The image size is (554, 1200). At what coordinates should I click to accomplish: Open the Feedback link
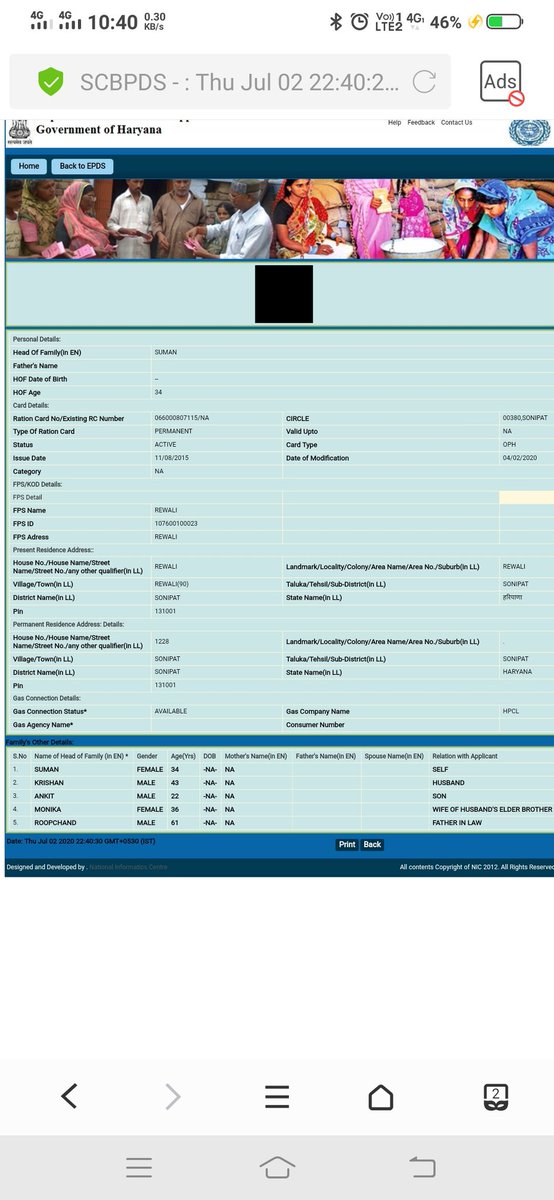coord(421,123)
